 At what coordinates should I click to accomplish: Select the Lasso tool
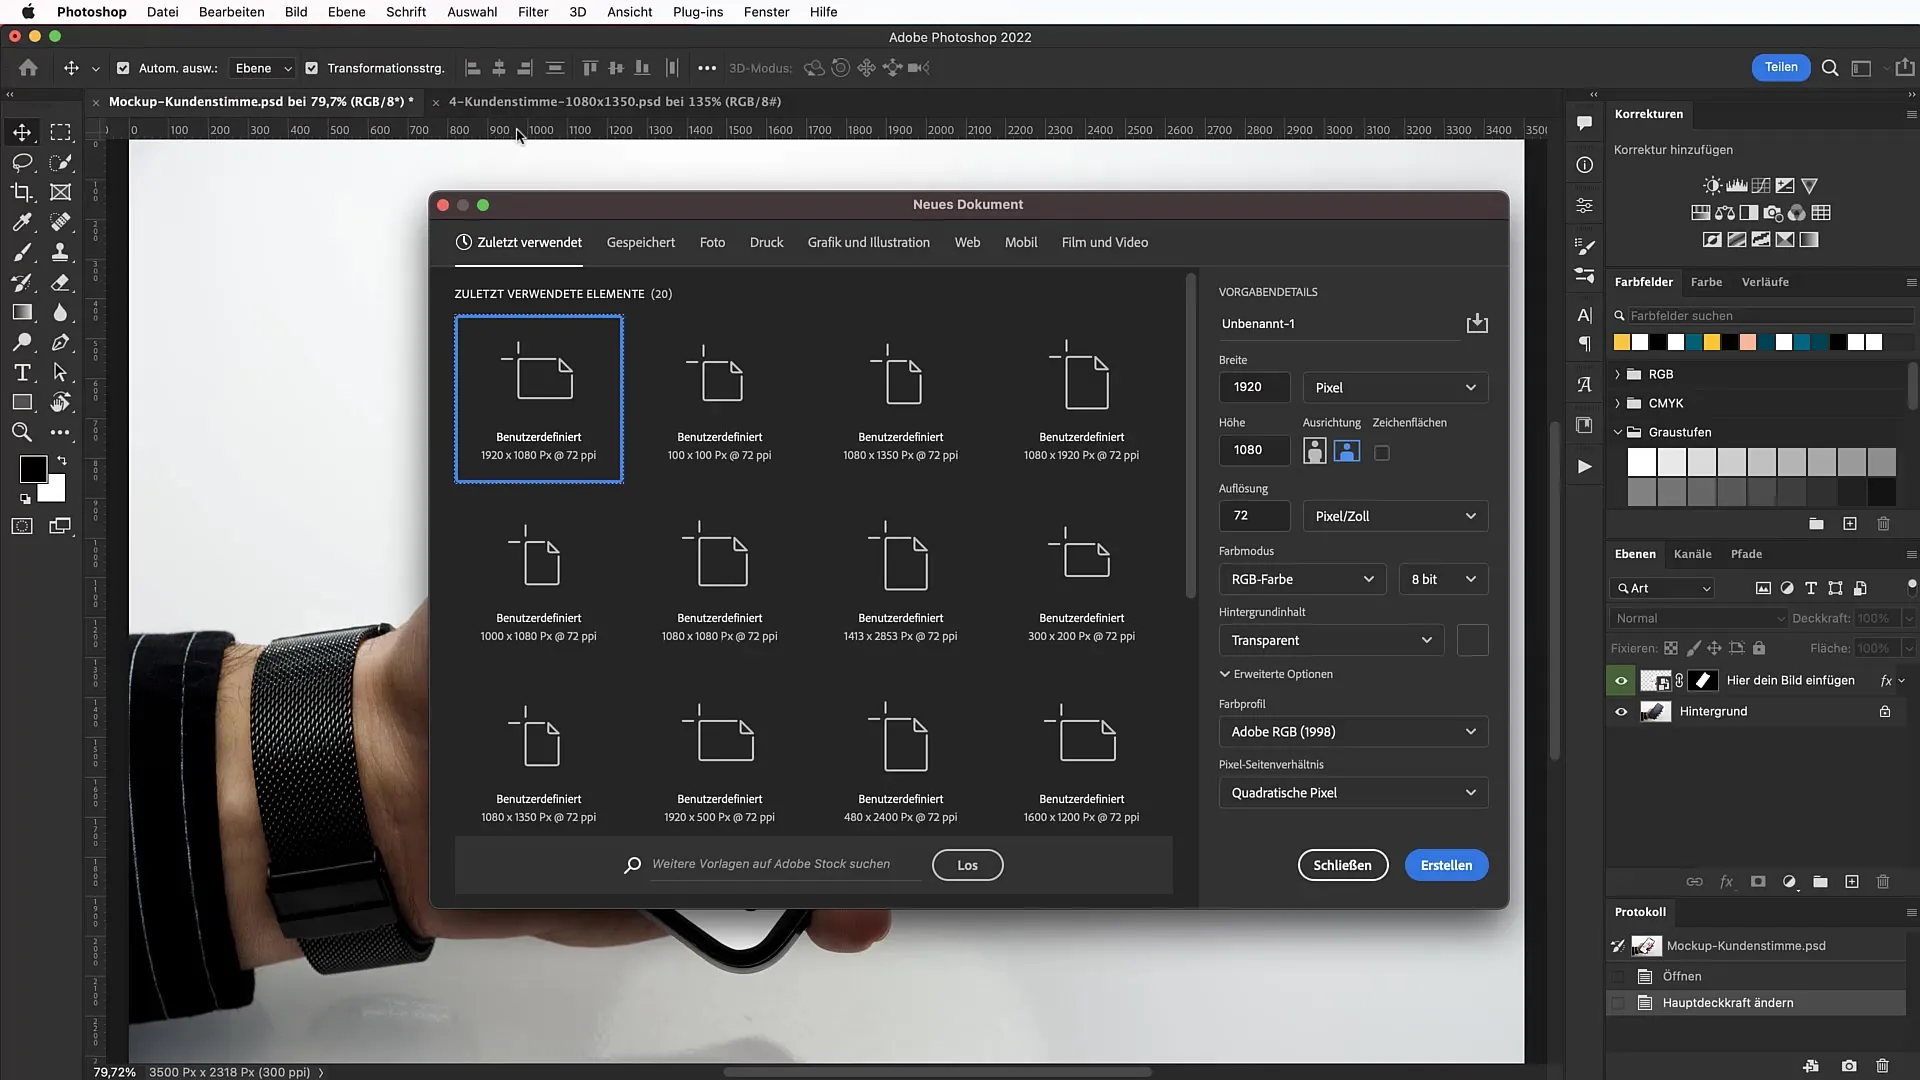pyautogui.click(x=22, y=162)
